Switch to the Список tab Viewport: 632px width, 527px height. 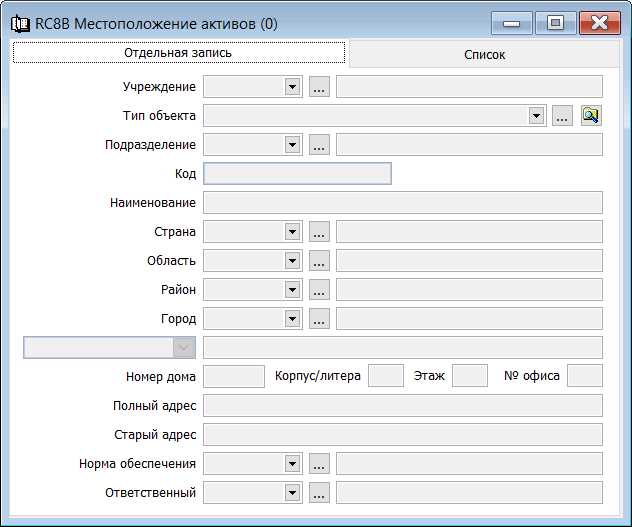484,55
